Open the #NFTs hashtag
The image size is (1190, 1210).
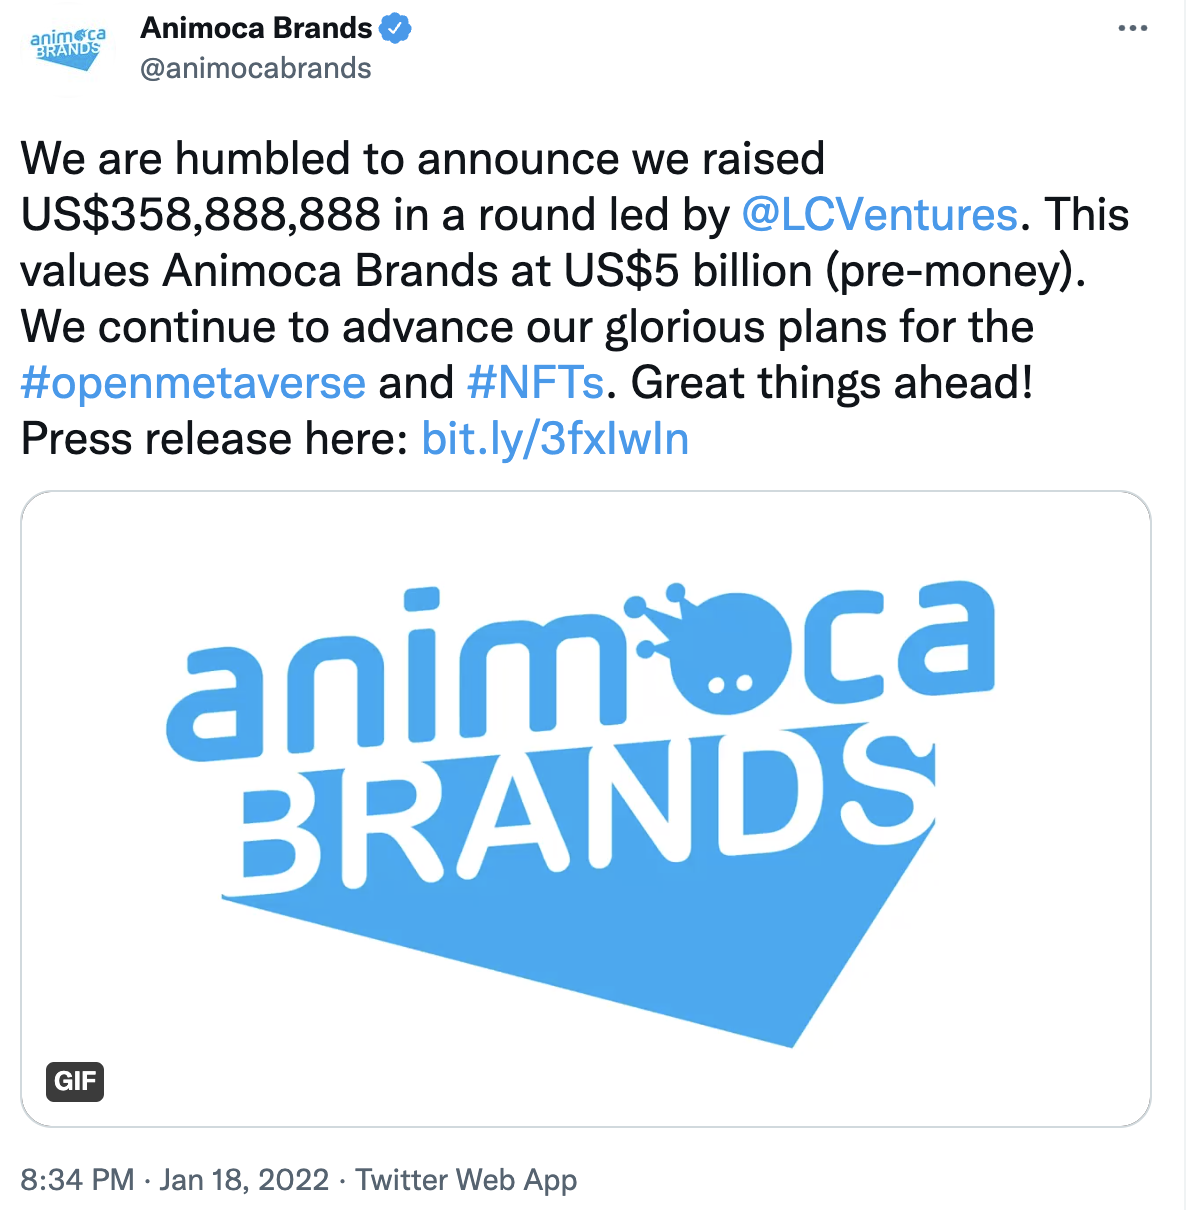click(x=535, y=383)
